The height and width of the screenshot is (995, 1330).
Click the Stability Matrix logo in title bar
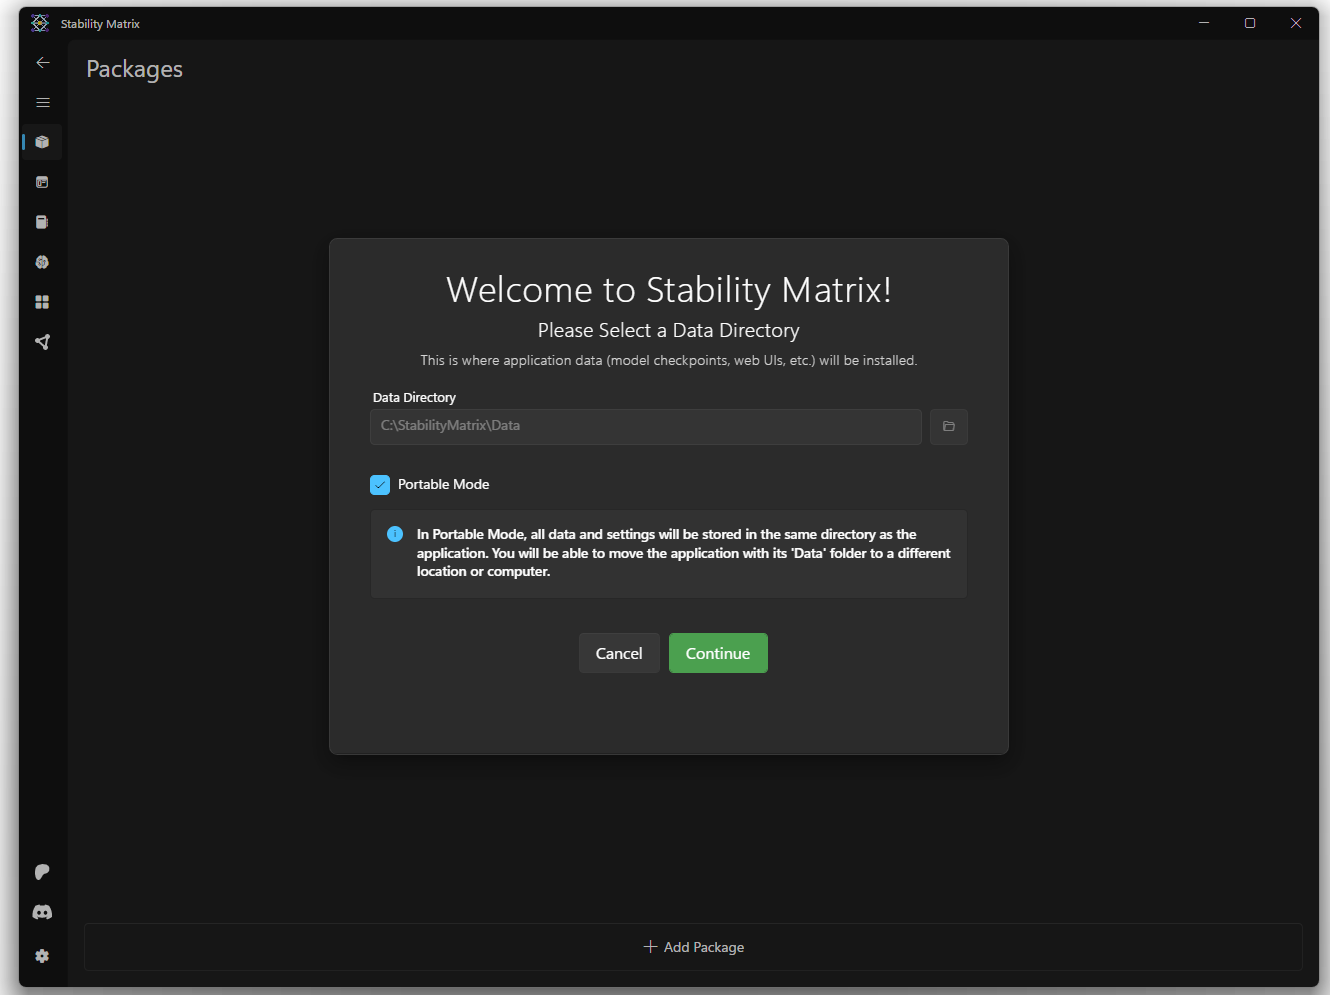pyautogui.click(x=40, y=23)
